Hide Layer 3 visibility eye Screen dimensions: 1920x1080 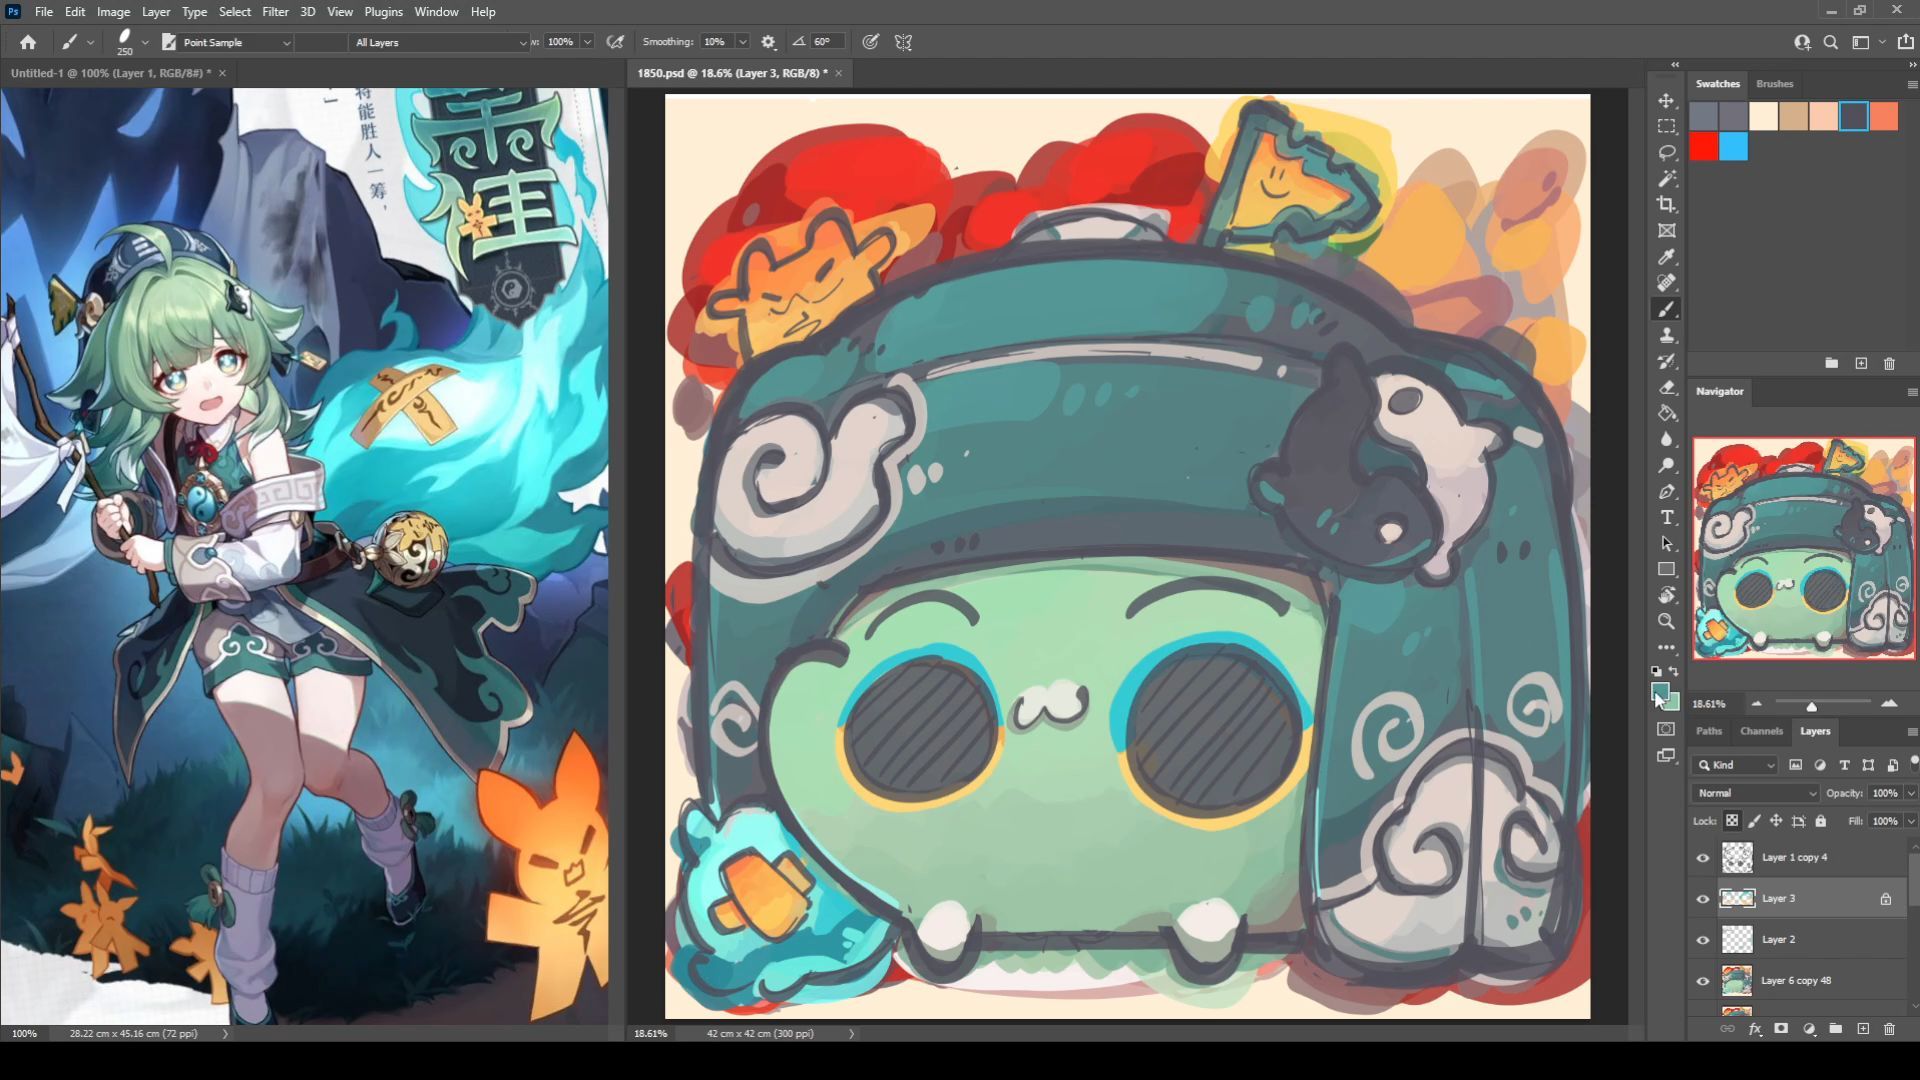[1703, 899]
